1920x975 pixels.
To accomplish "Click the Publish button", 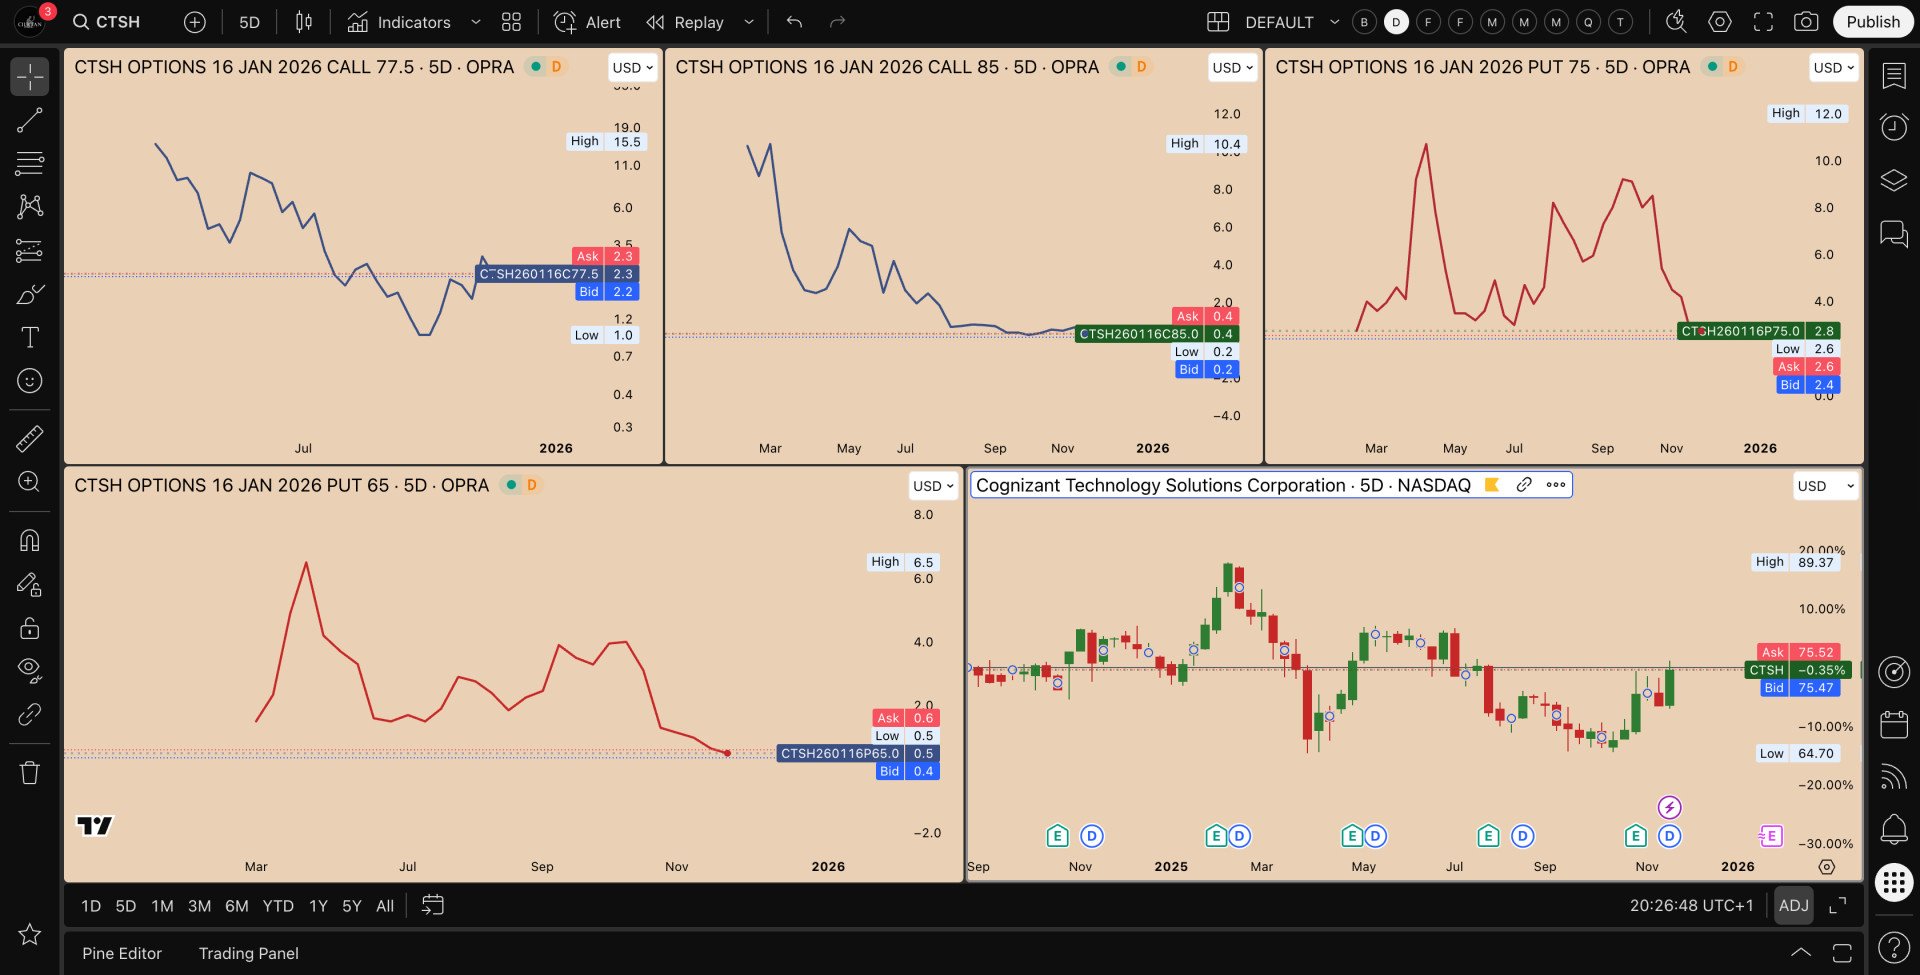I will coord(1872,22).
